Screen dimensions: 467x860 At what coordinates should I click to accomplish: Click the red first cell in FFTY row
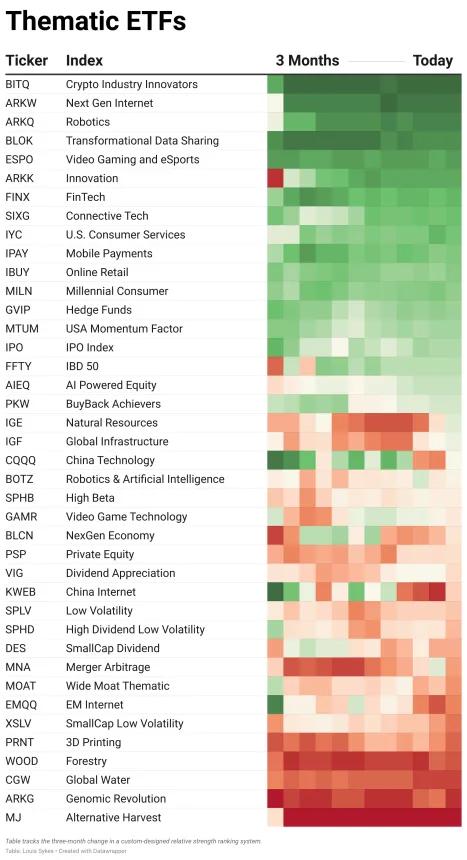[275, 366]
